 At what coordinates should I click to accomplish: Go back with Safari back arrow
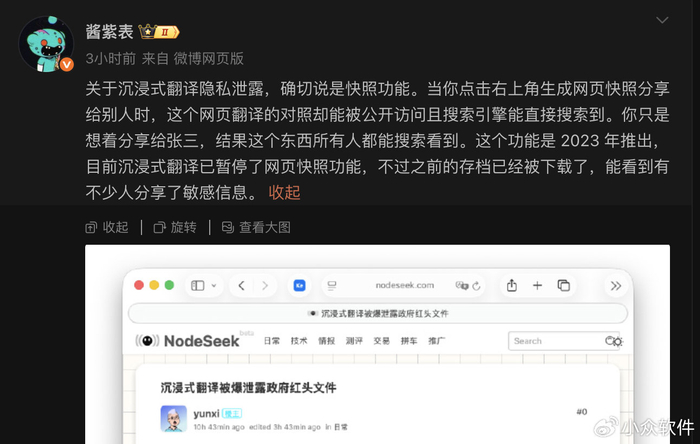pos(242,286)
